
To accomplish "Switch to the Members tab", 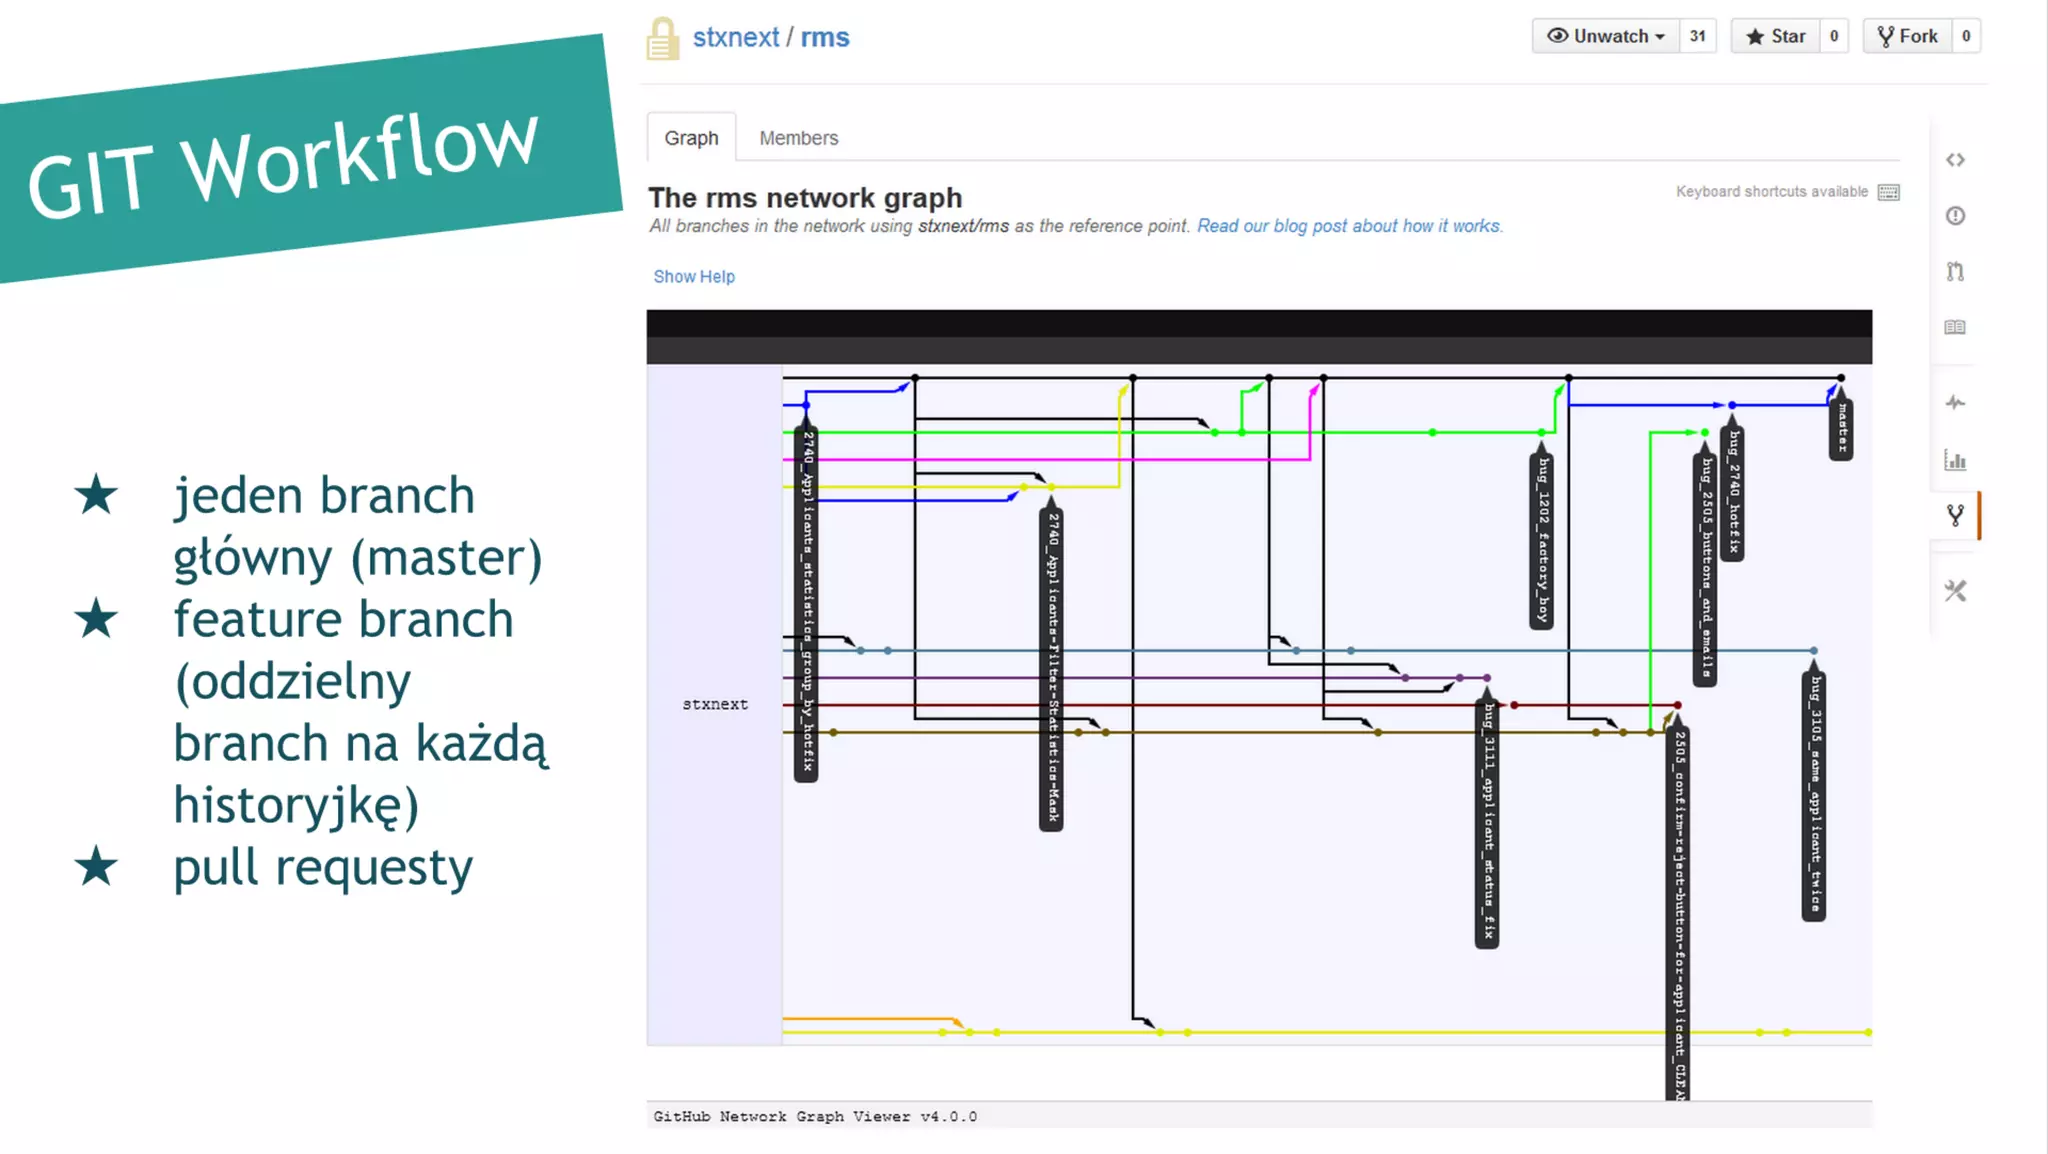I will pyautogui.click(x=798, y=138).
